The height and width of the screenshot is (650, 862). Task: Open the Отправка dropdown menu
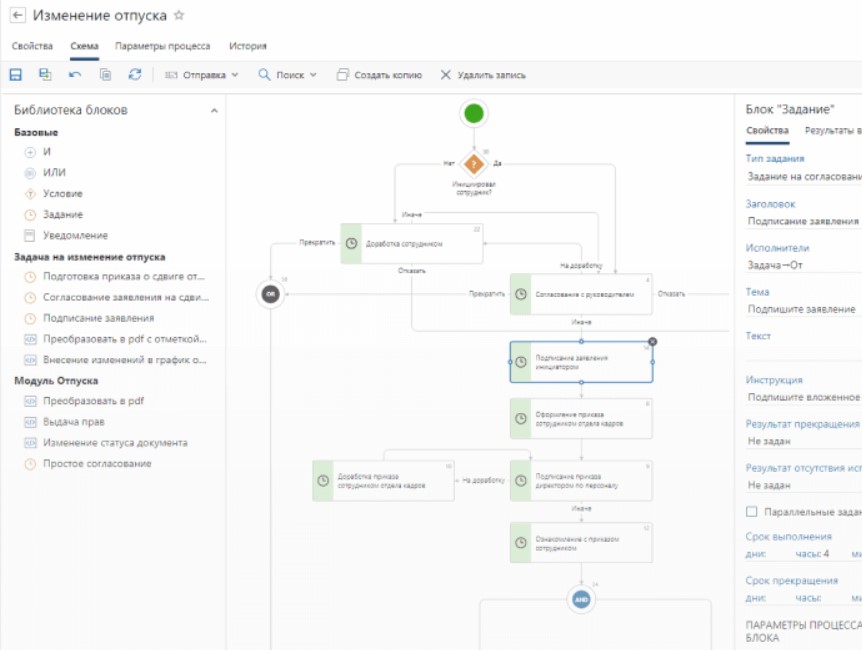click(x=202, y=75)
